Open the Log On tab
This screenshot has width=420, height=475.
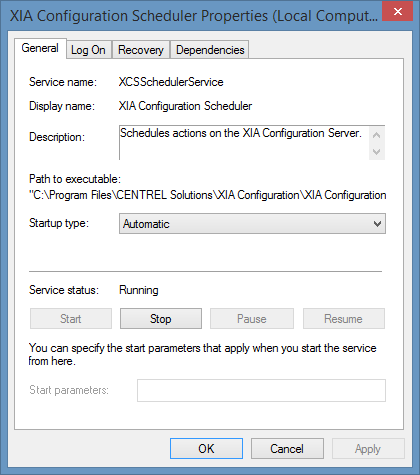pyautogui.click(x=88, y=50)
